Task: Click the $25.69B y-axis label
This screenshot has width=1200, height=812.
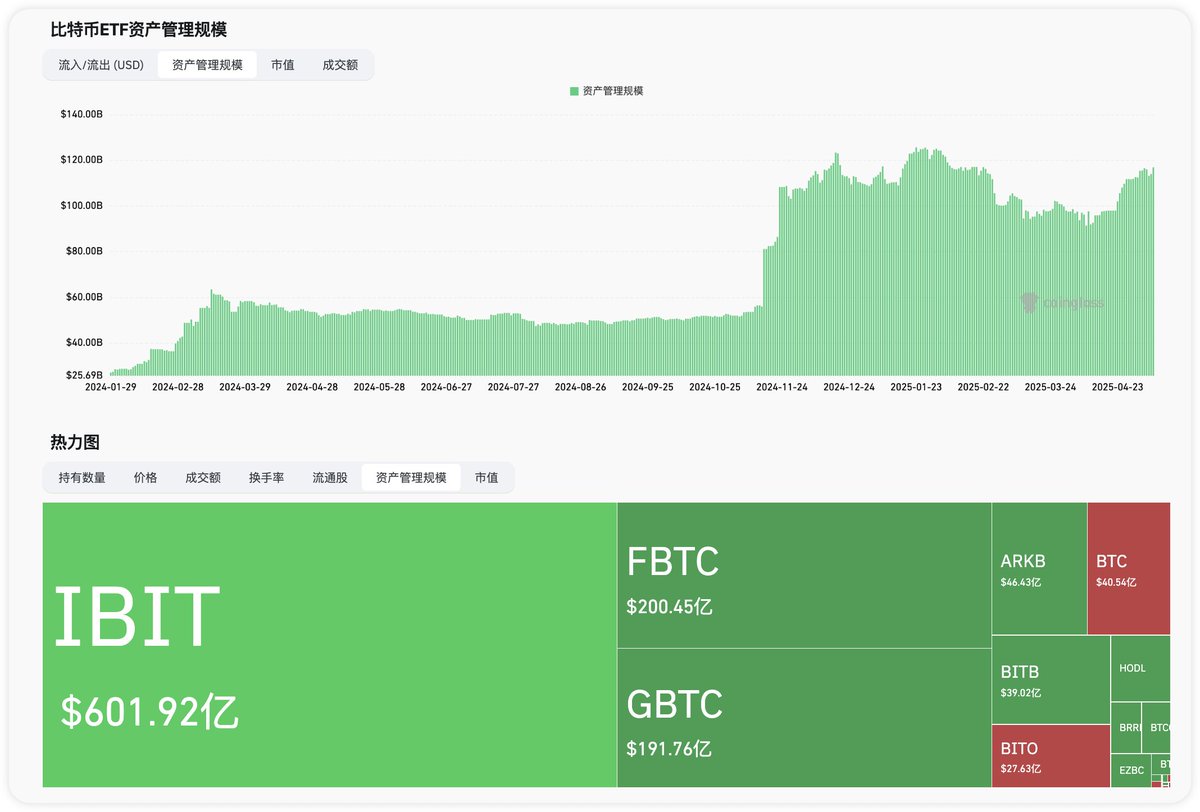Action: point(84,376)
